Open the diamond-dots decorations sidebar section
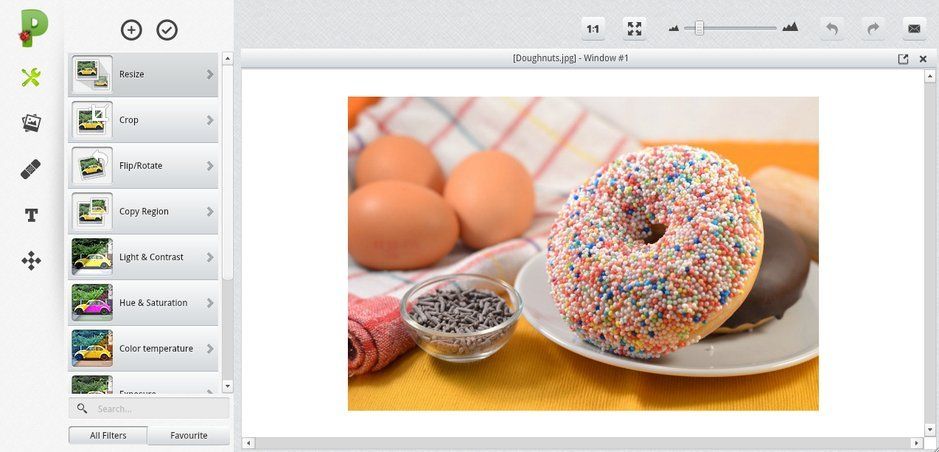The image size is (939, 452). (31, 260)
